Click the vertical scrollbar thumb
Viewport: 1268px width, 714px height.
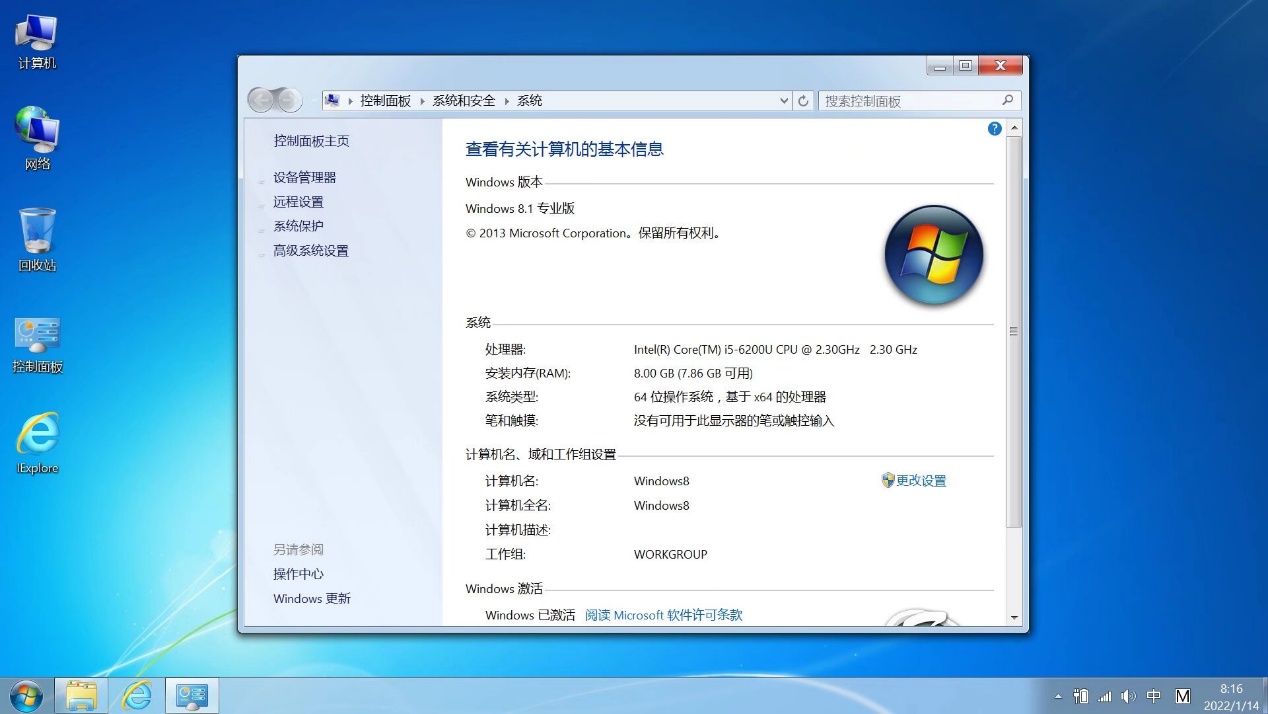point(1014,332)
